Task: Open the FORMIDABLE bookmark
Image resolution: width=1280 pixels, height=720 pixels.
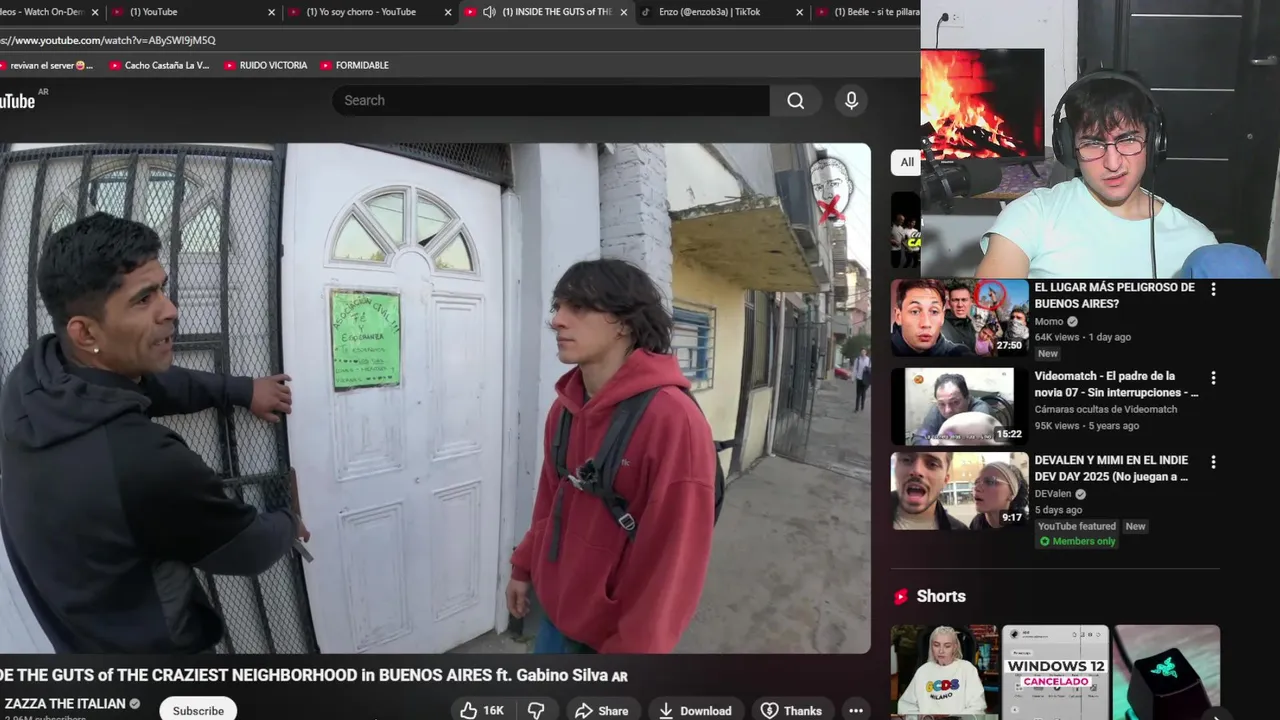Action: click(354, 65)
